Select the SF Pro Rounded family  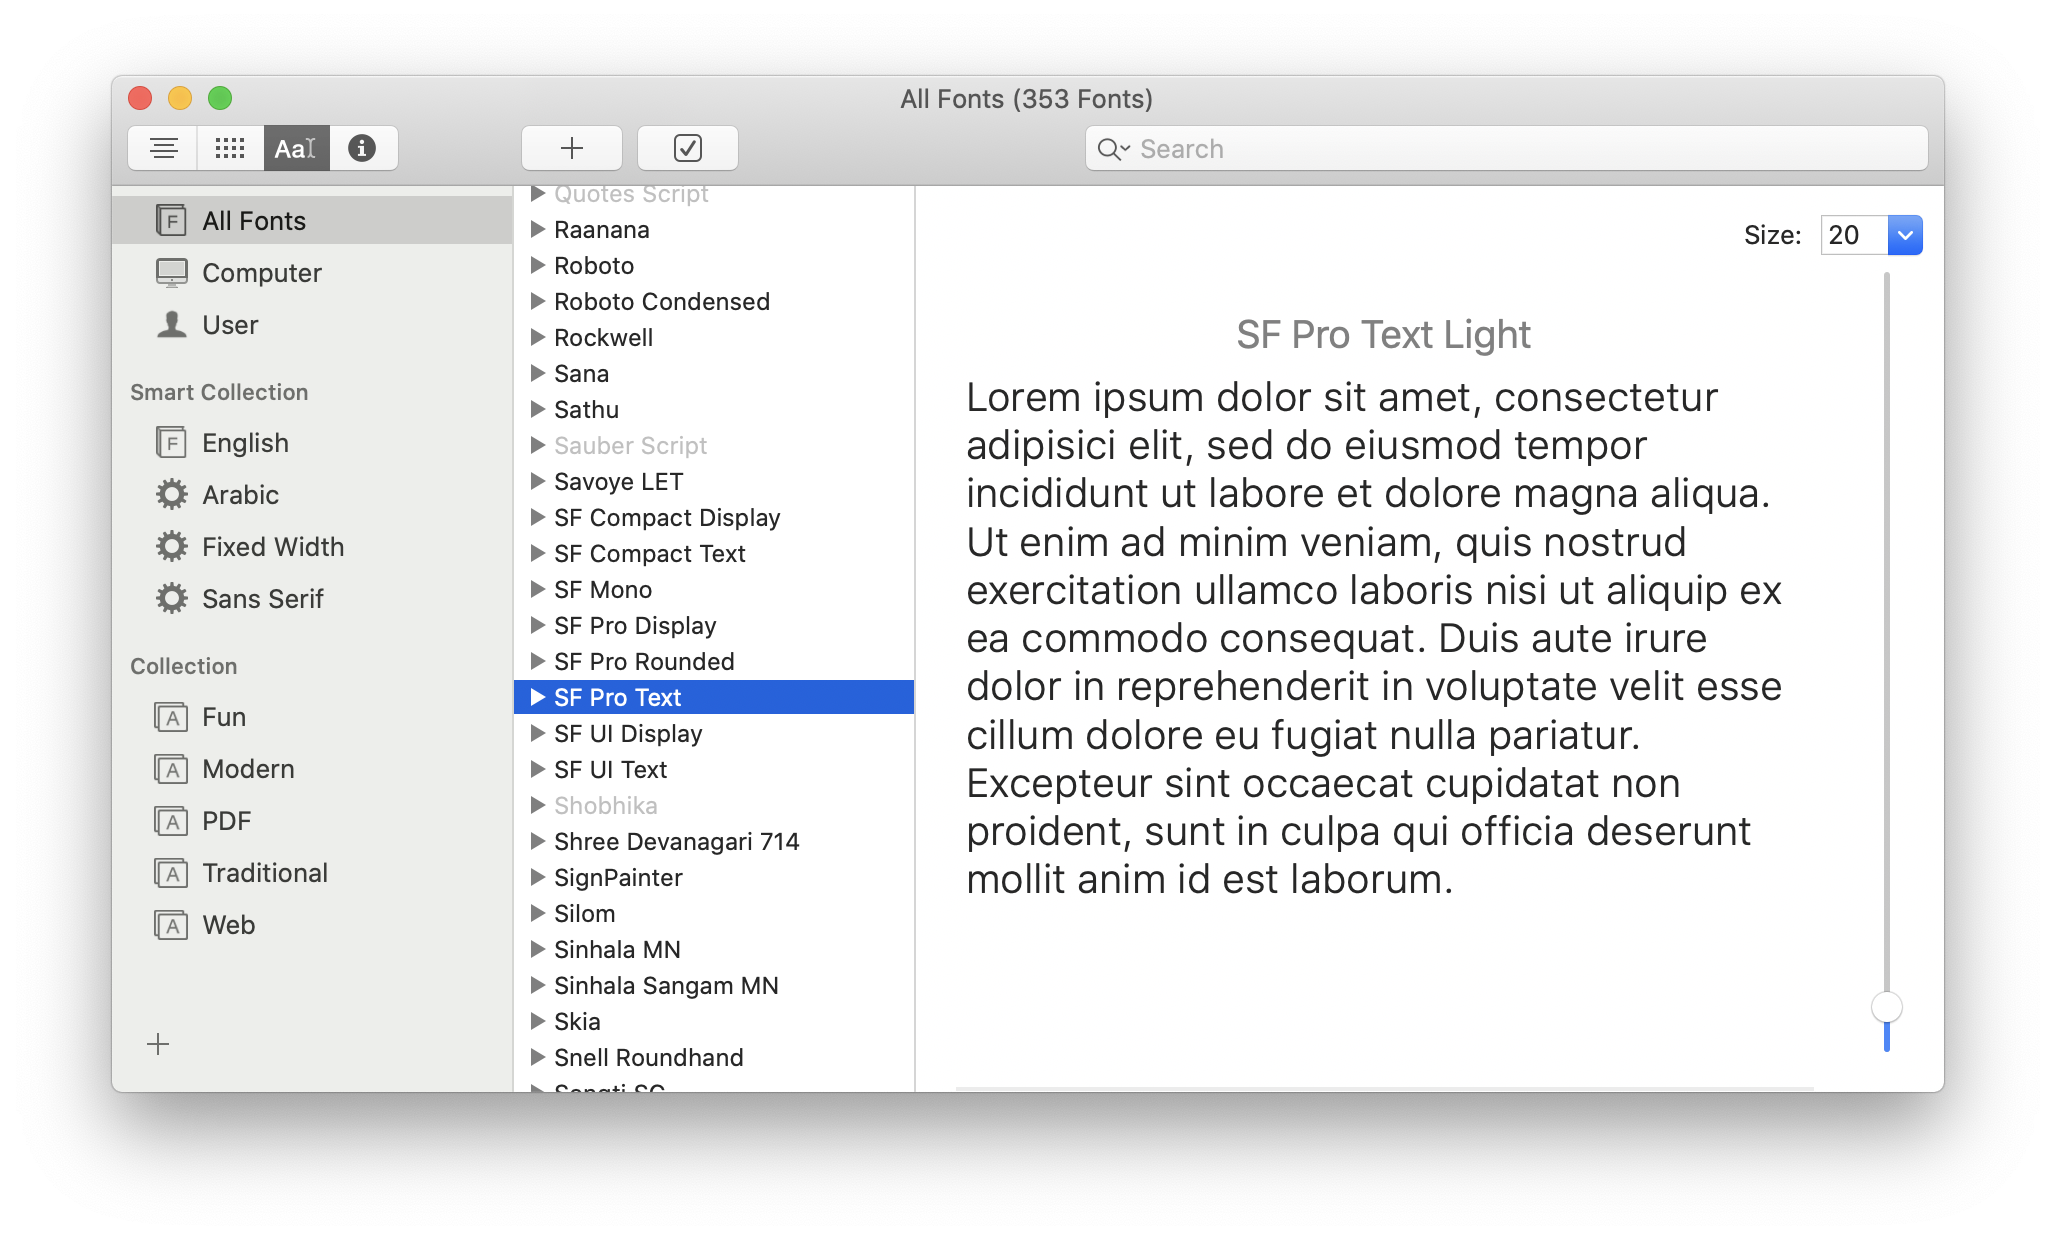click(x=714, y=662)
